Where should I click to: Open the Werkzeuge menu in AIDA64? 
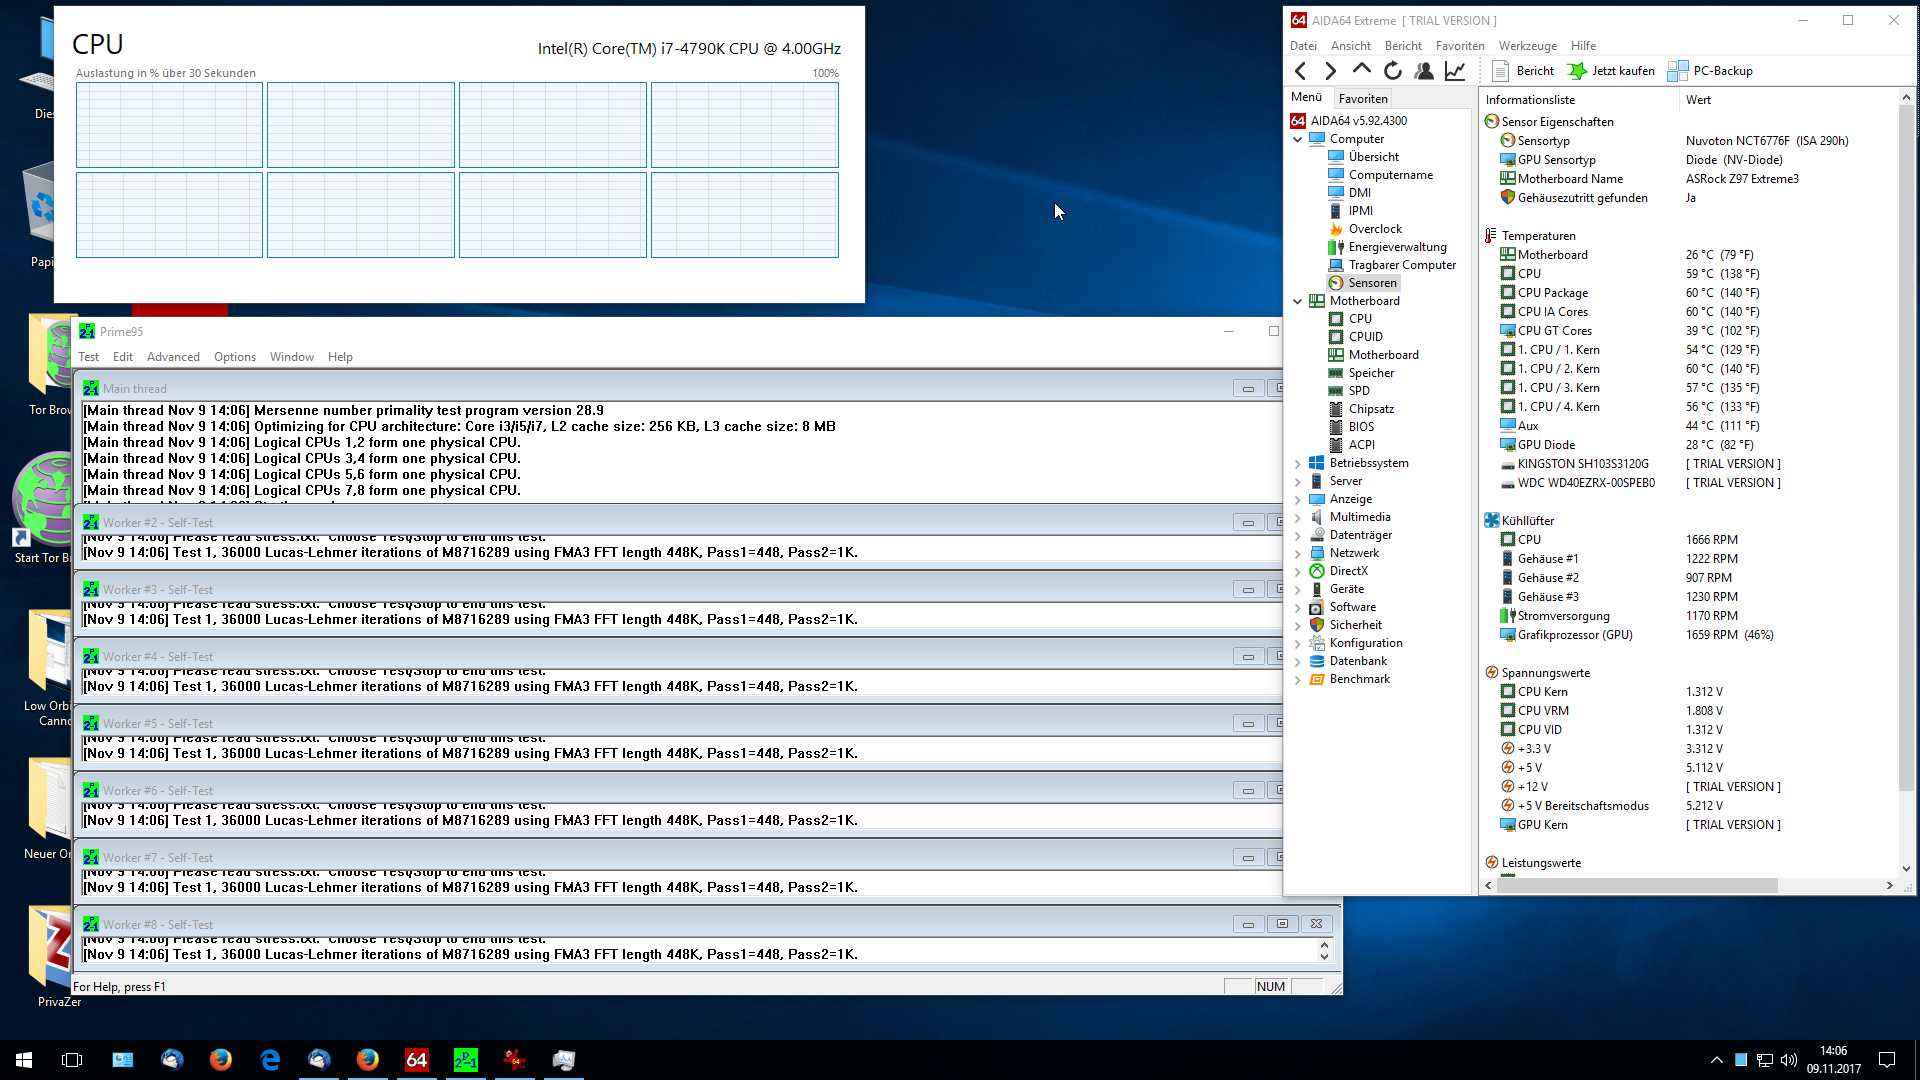pos(1527,46)
